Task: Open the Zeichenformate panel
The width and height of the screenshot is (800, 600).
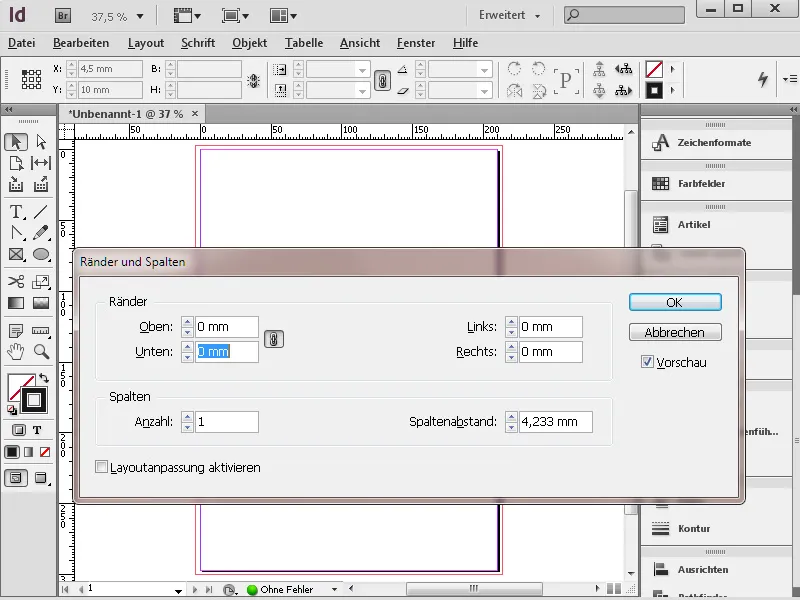Action: (x=715, y=143)
